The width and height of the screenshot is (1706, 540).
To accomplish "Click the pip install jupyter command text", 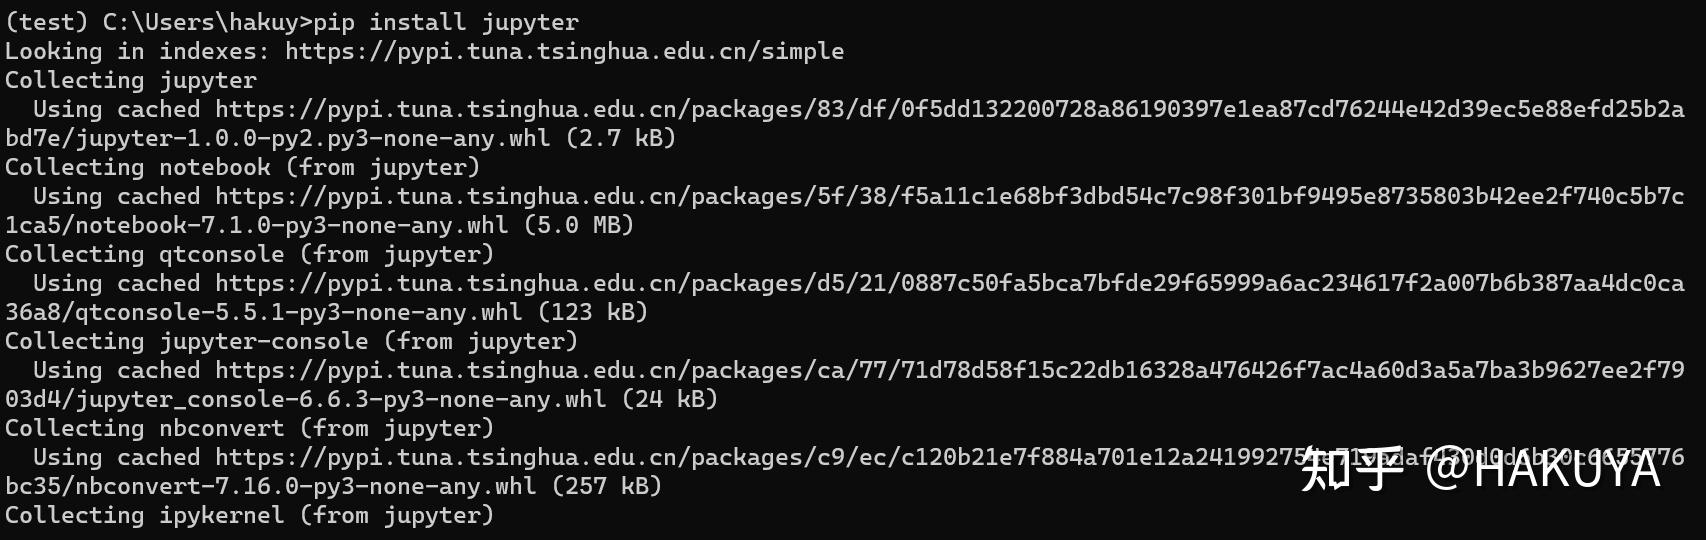I will [x=446, y=22].
